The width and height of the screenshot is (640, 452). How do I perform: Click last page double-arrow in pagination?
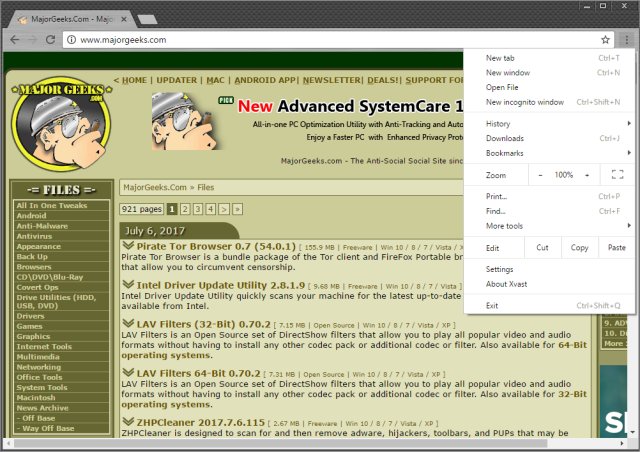(x=237, y=209)
